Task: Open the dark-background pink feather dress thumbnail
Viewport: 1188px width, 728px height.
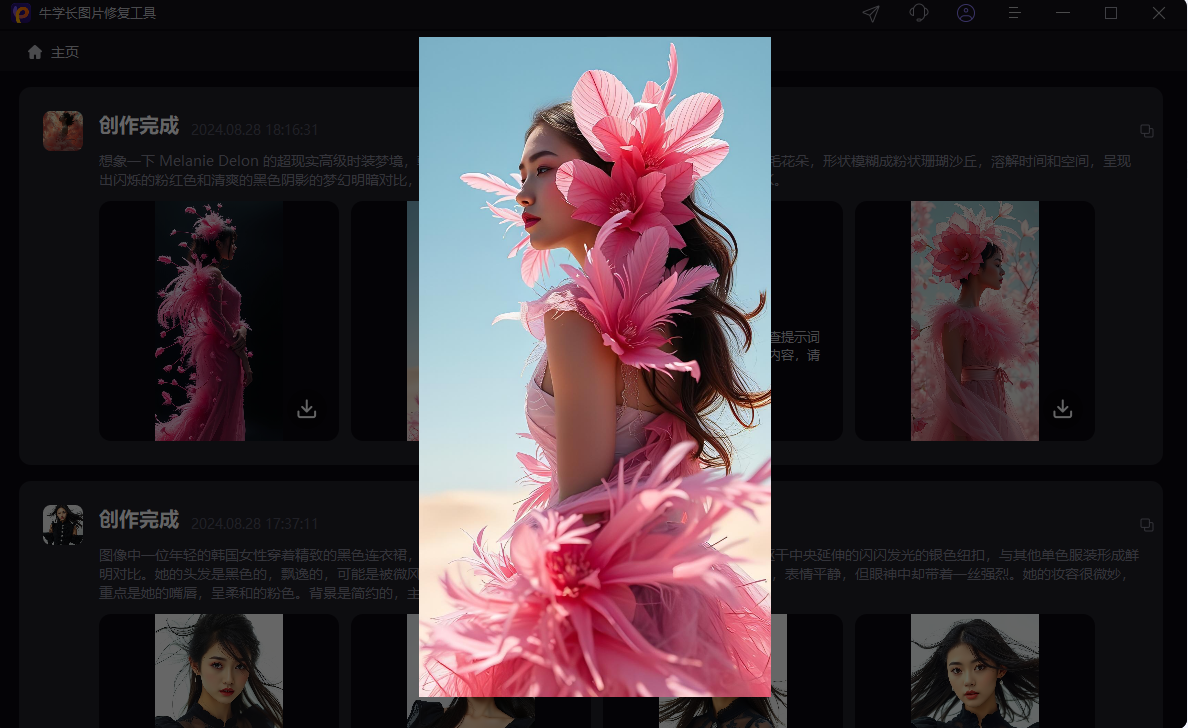Action: pyautogui.click(x=219, y=320)
